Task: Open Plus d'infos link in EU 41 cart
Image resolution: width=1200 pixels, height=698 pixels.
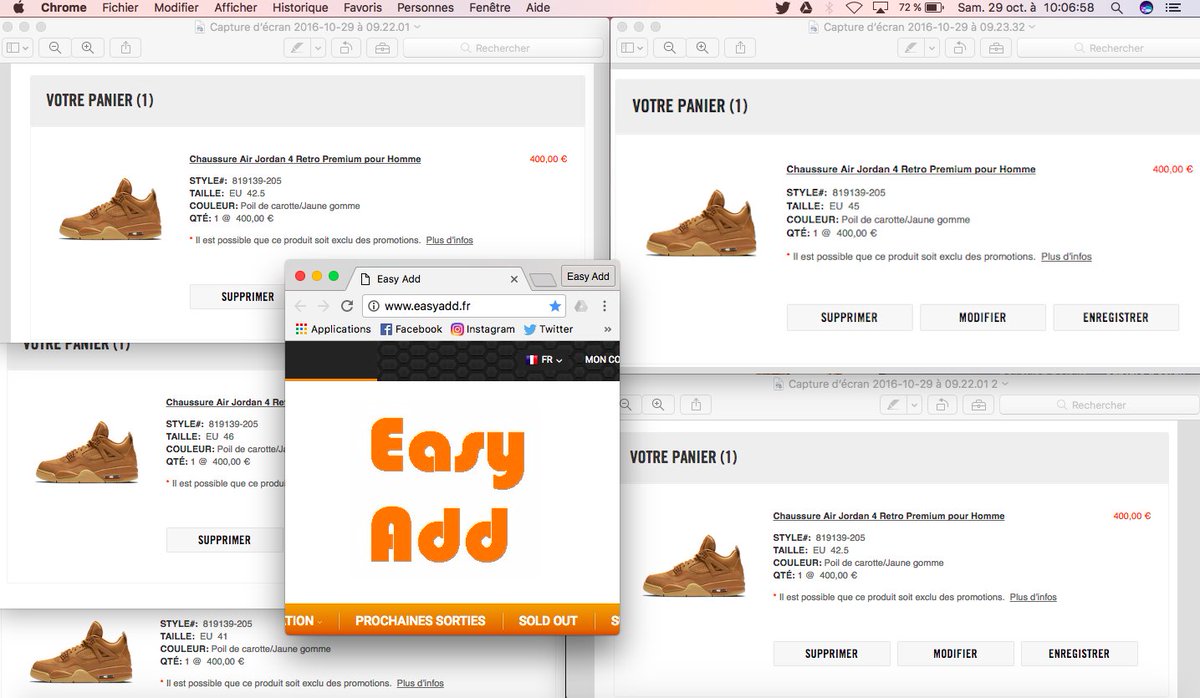Action: click(420, 684)
